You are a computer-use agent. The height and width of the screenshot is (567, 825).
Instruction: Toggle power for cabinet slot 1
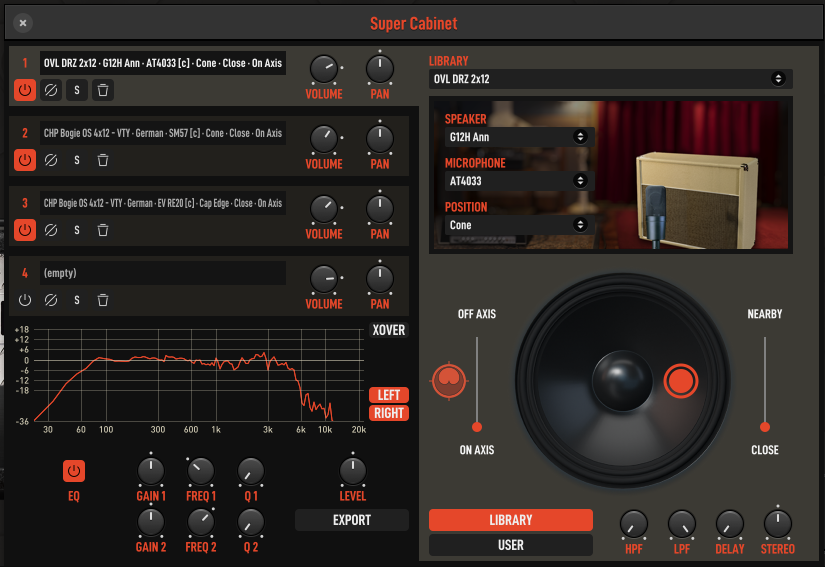click(x=25, y=90)
